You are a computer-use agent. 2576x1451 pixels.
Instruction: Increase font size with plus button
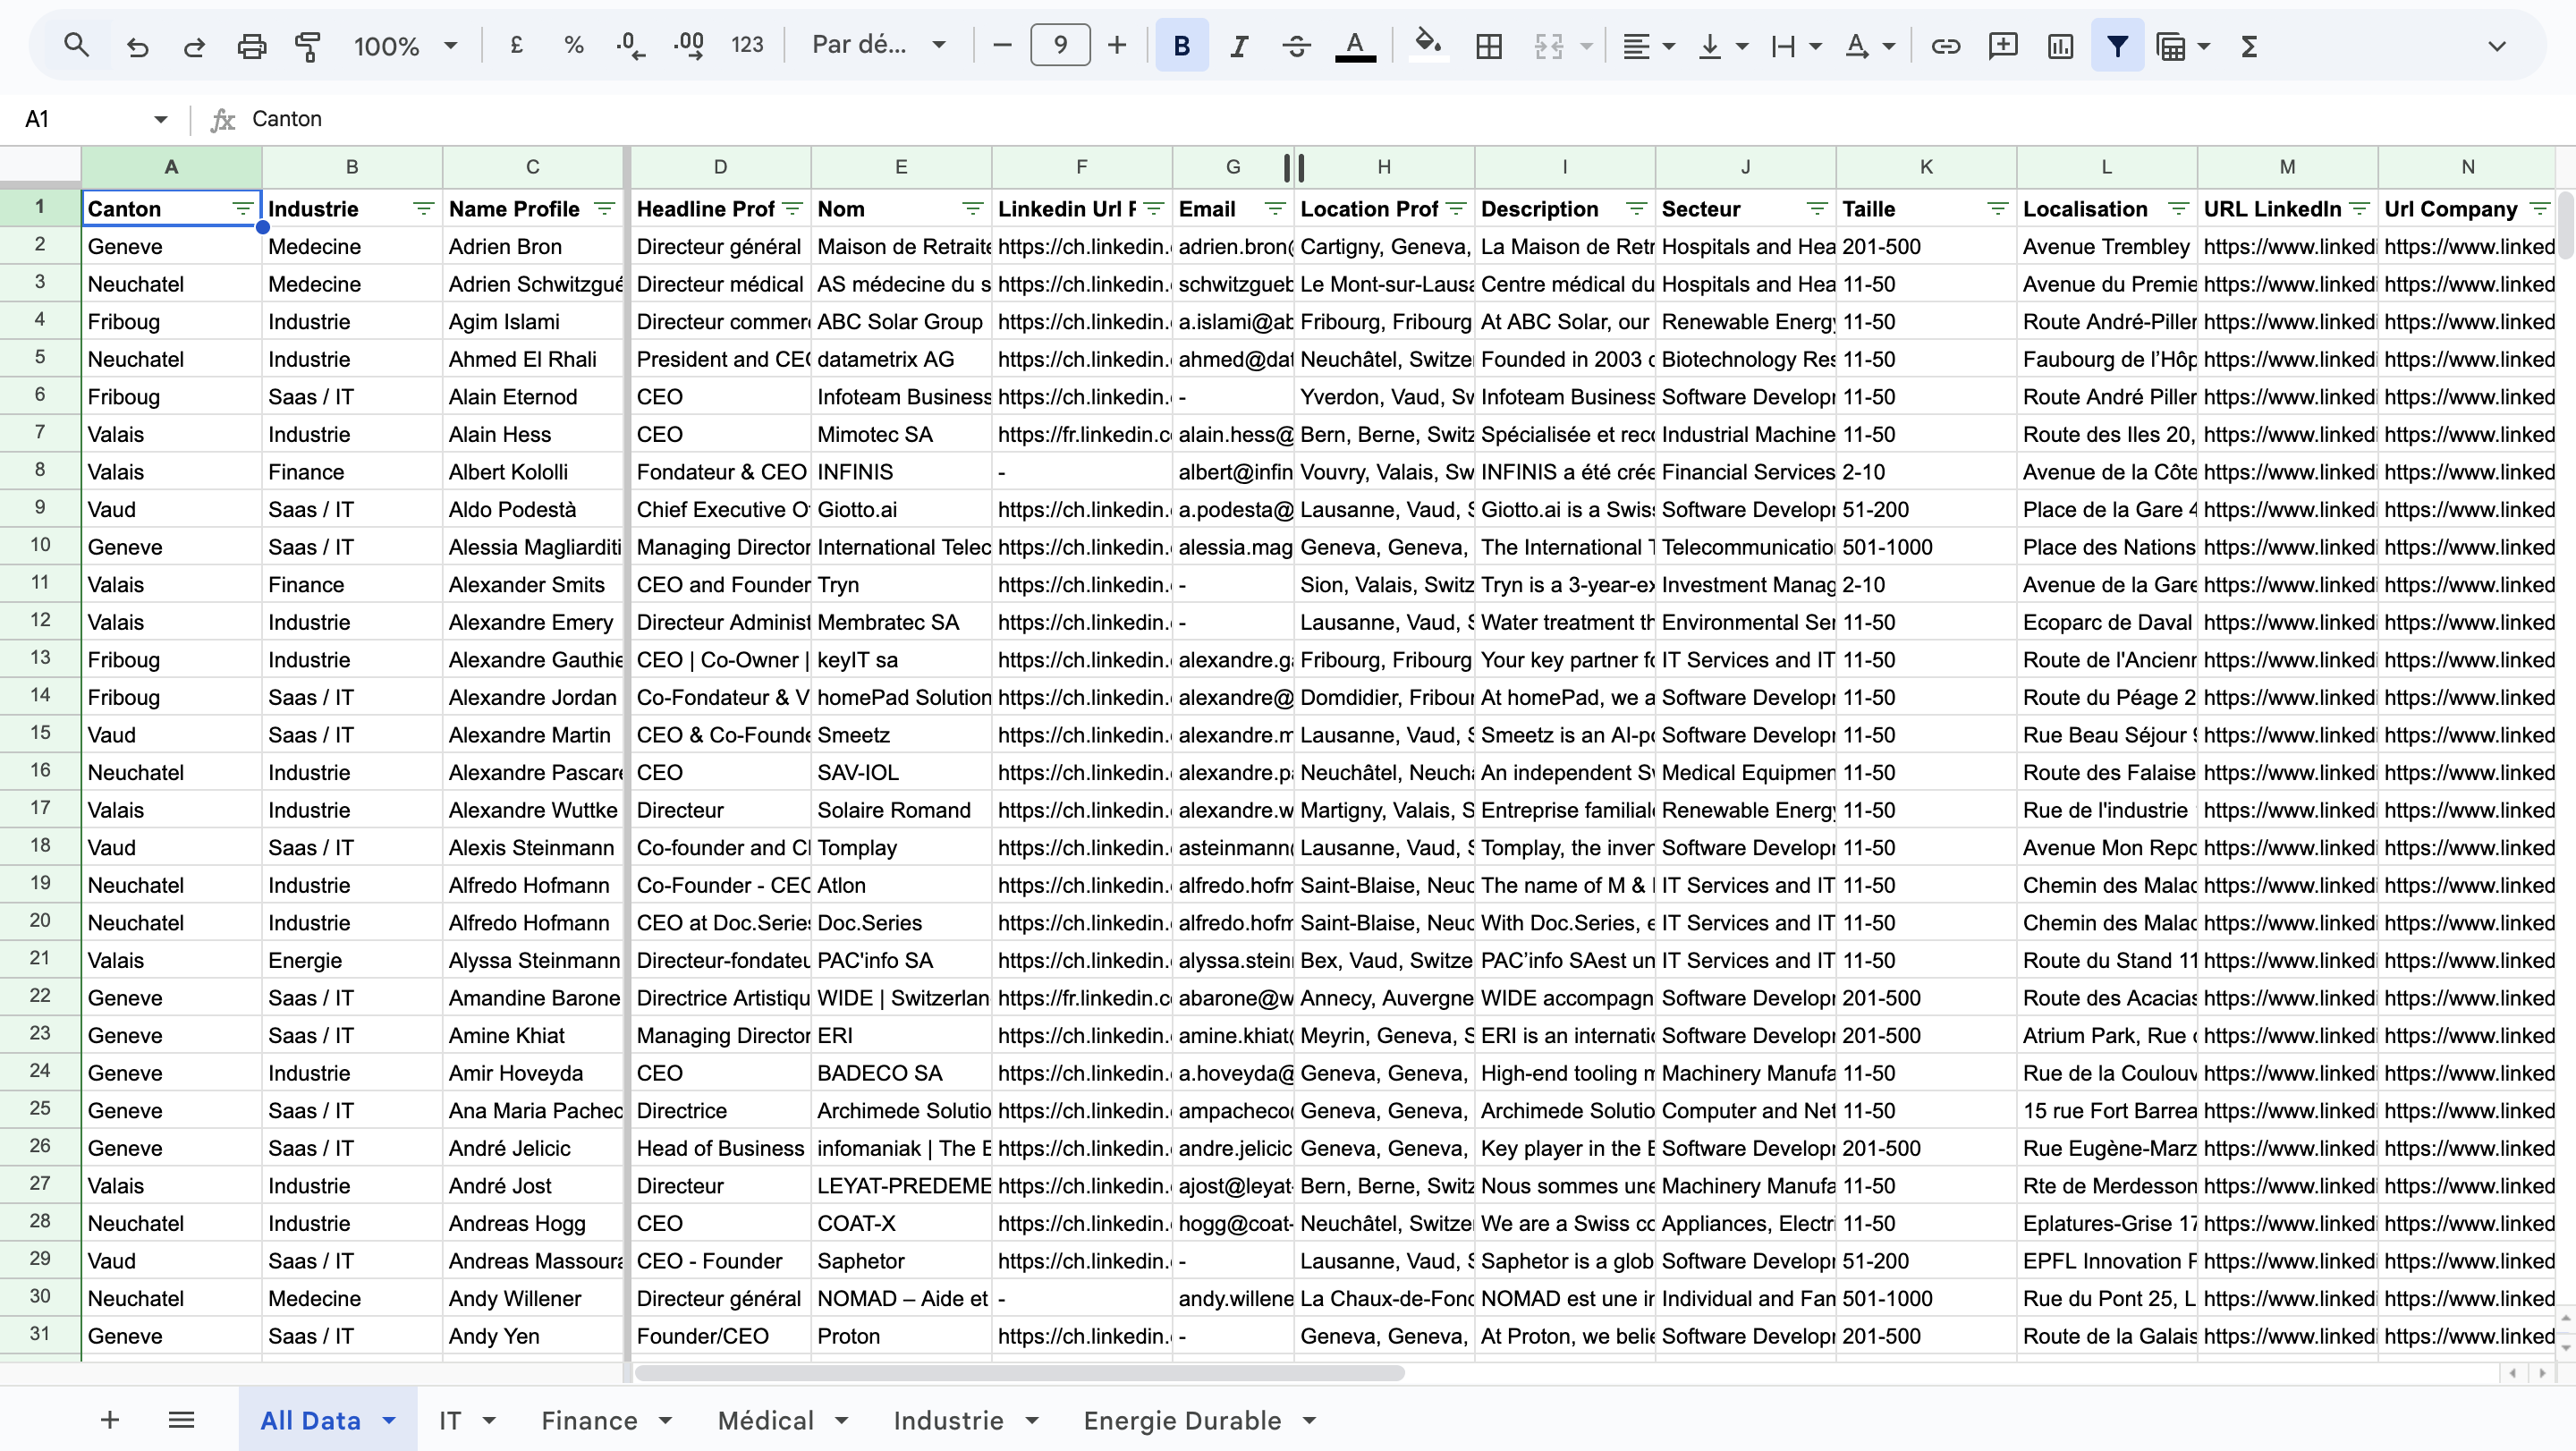pyautogui.click(x=1117, y=45)
